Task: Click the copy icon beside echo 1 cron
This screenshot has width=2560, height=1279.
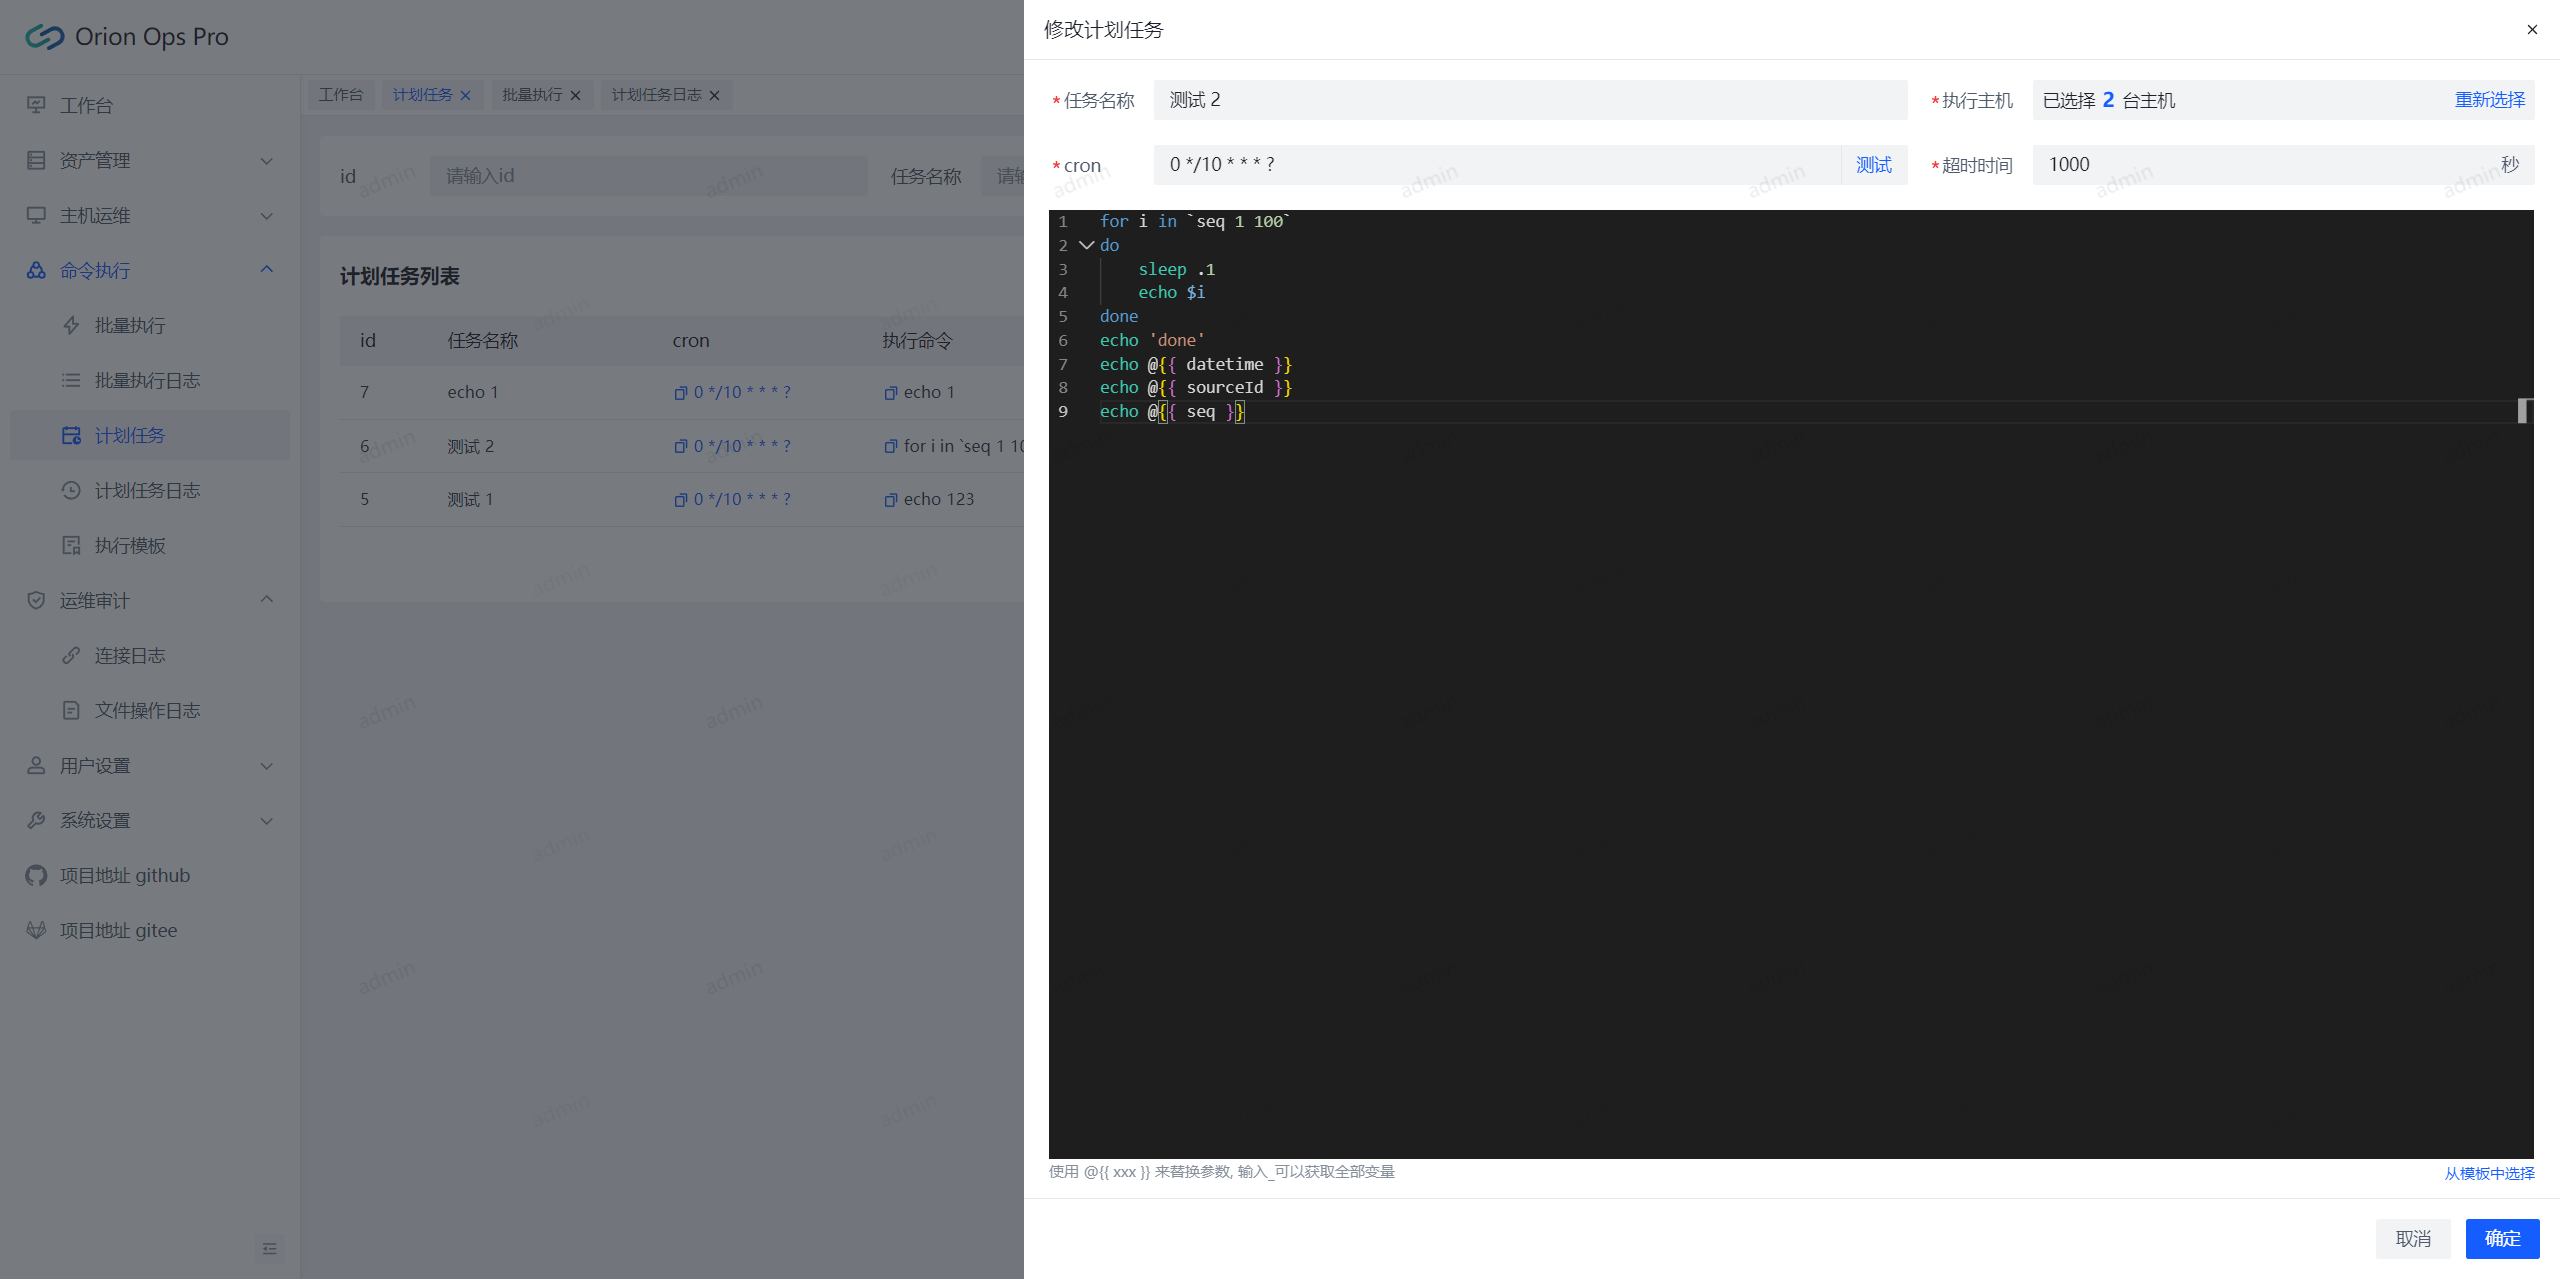Action: pos(680,393)
